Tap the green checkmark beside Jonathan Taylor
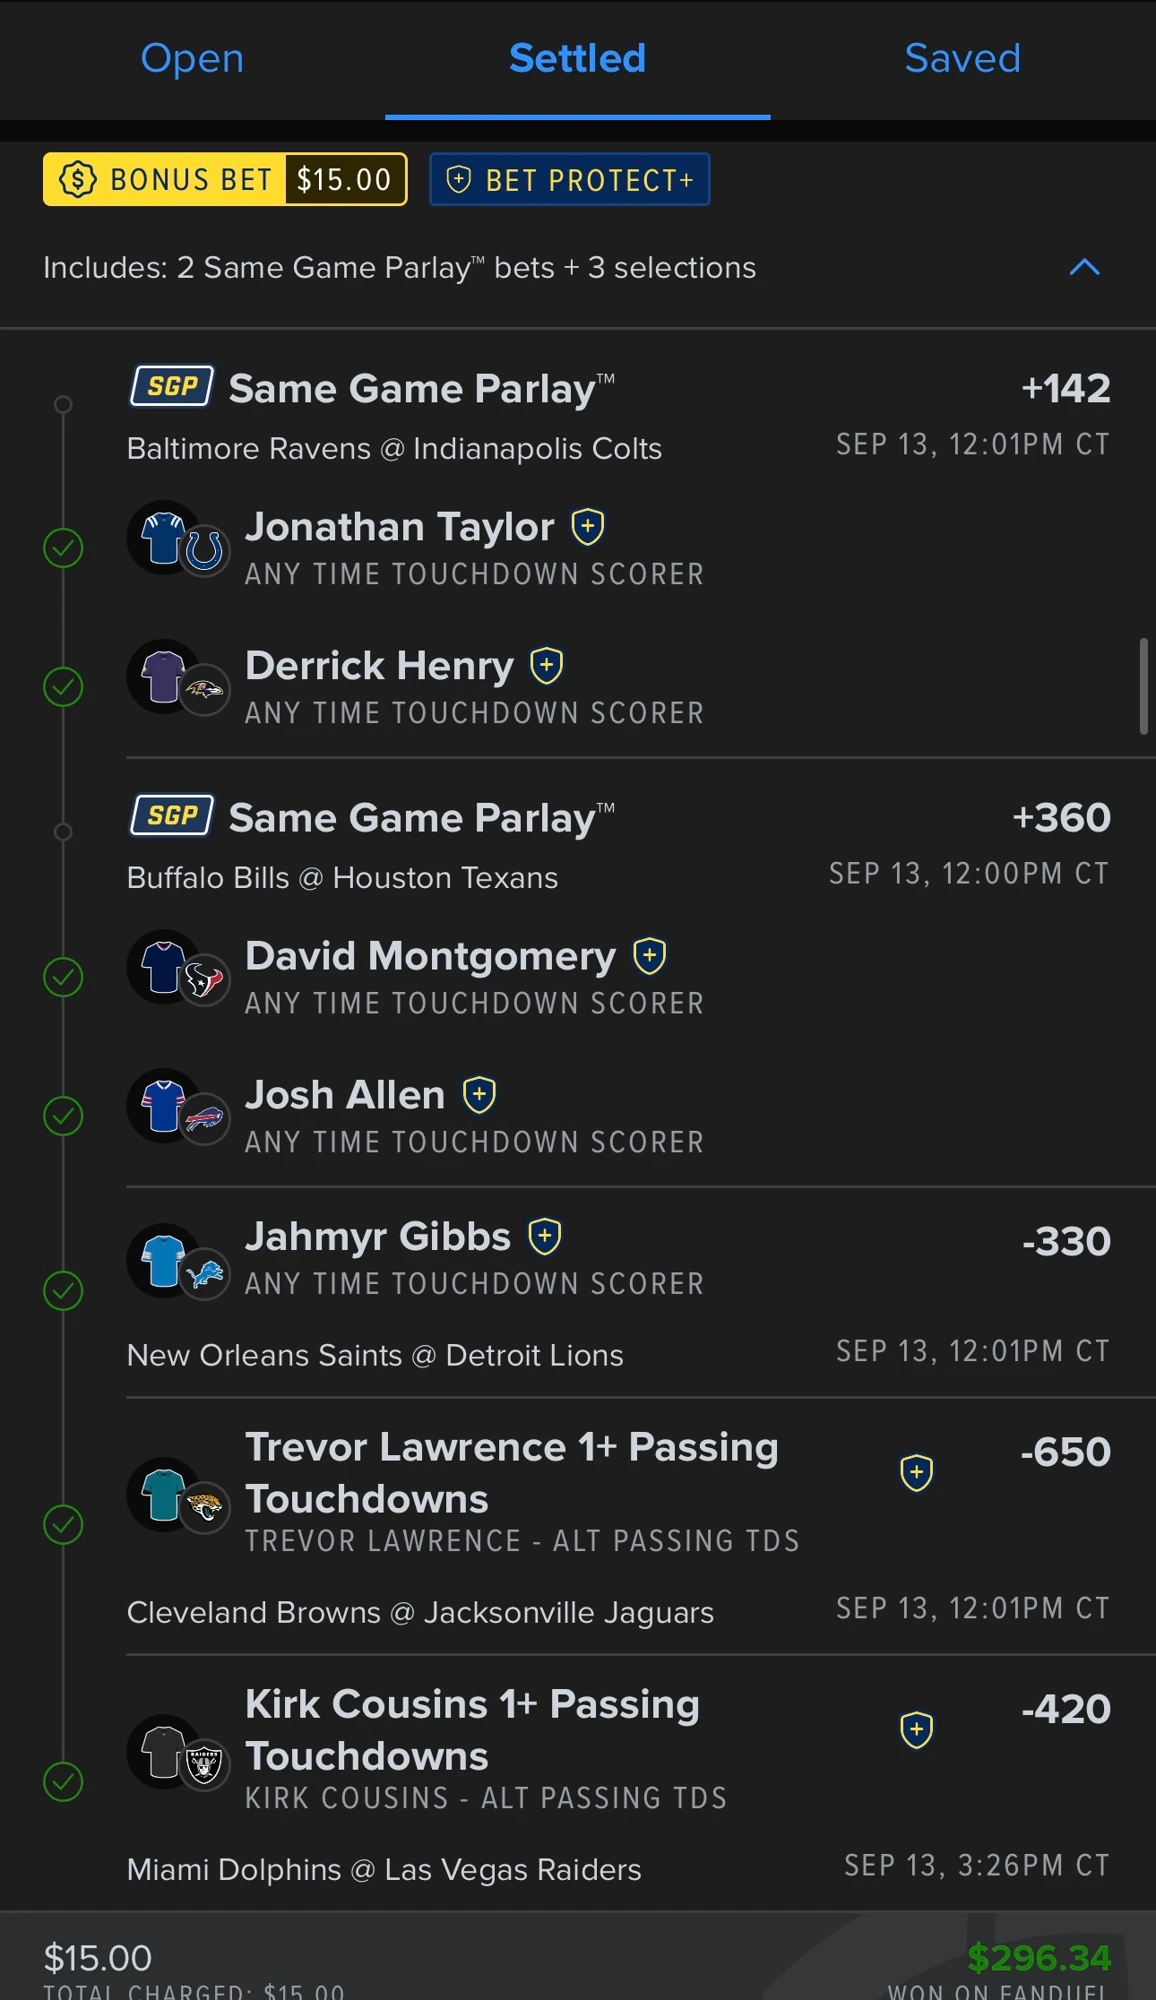The width and height of the screenshot is (1156, 2000). (63, 548)
